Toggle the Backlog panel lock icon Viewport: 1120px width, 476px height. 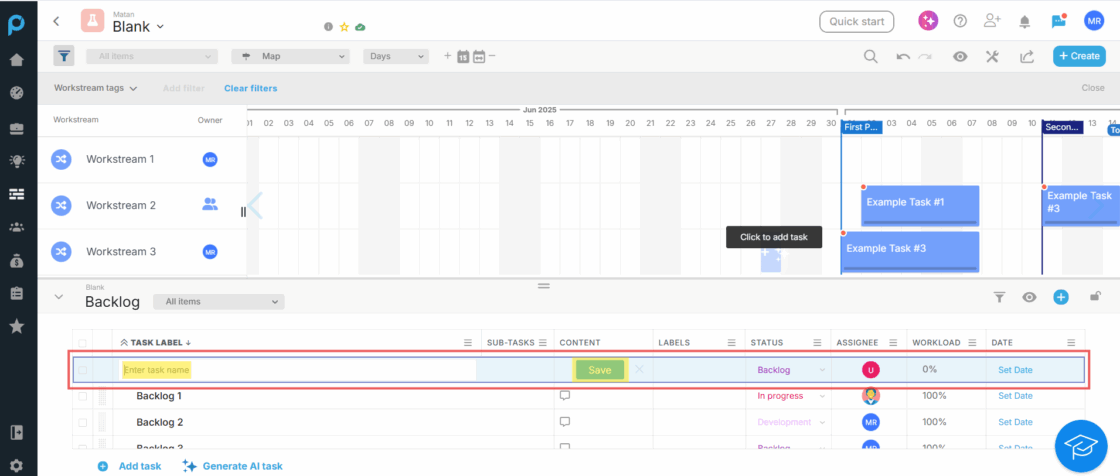(1095, 297)
